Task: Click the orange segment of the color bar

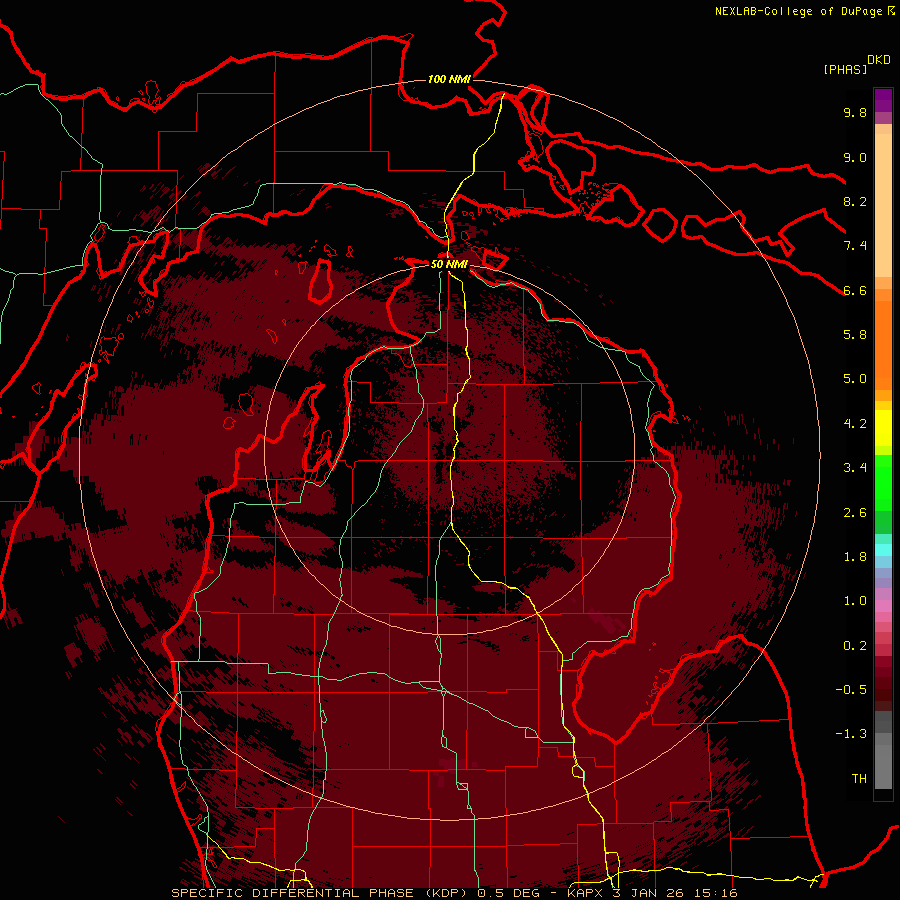Action: pos(883,344)
